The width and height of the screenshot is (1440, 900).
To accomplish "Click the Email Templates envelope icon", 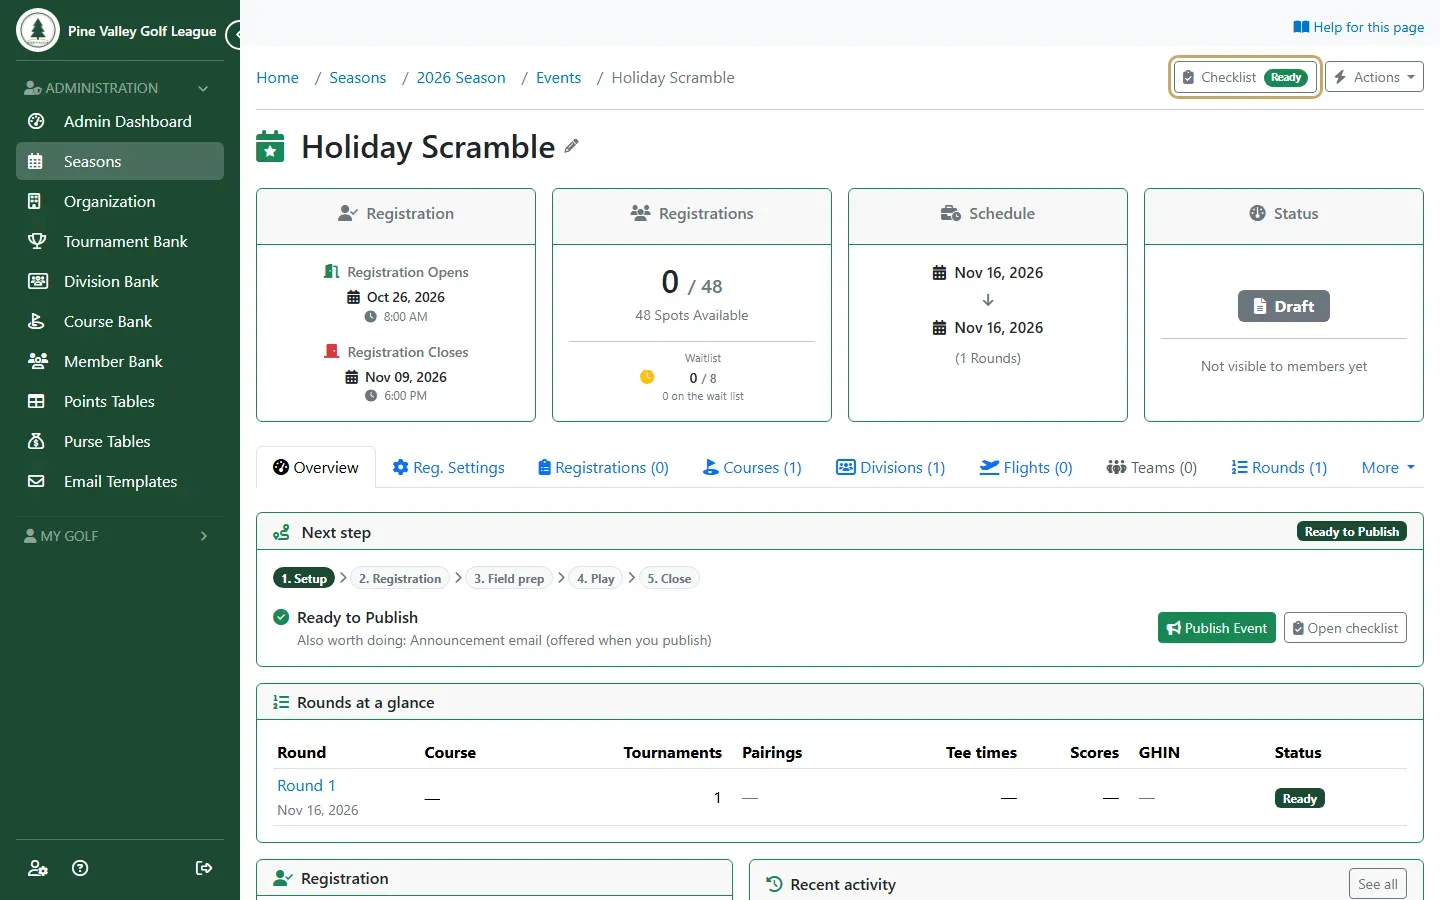I will click(36, 481).
